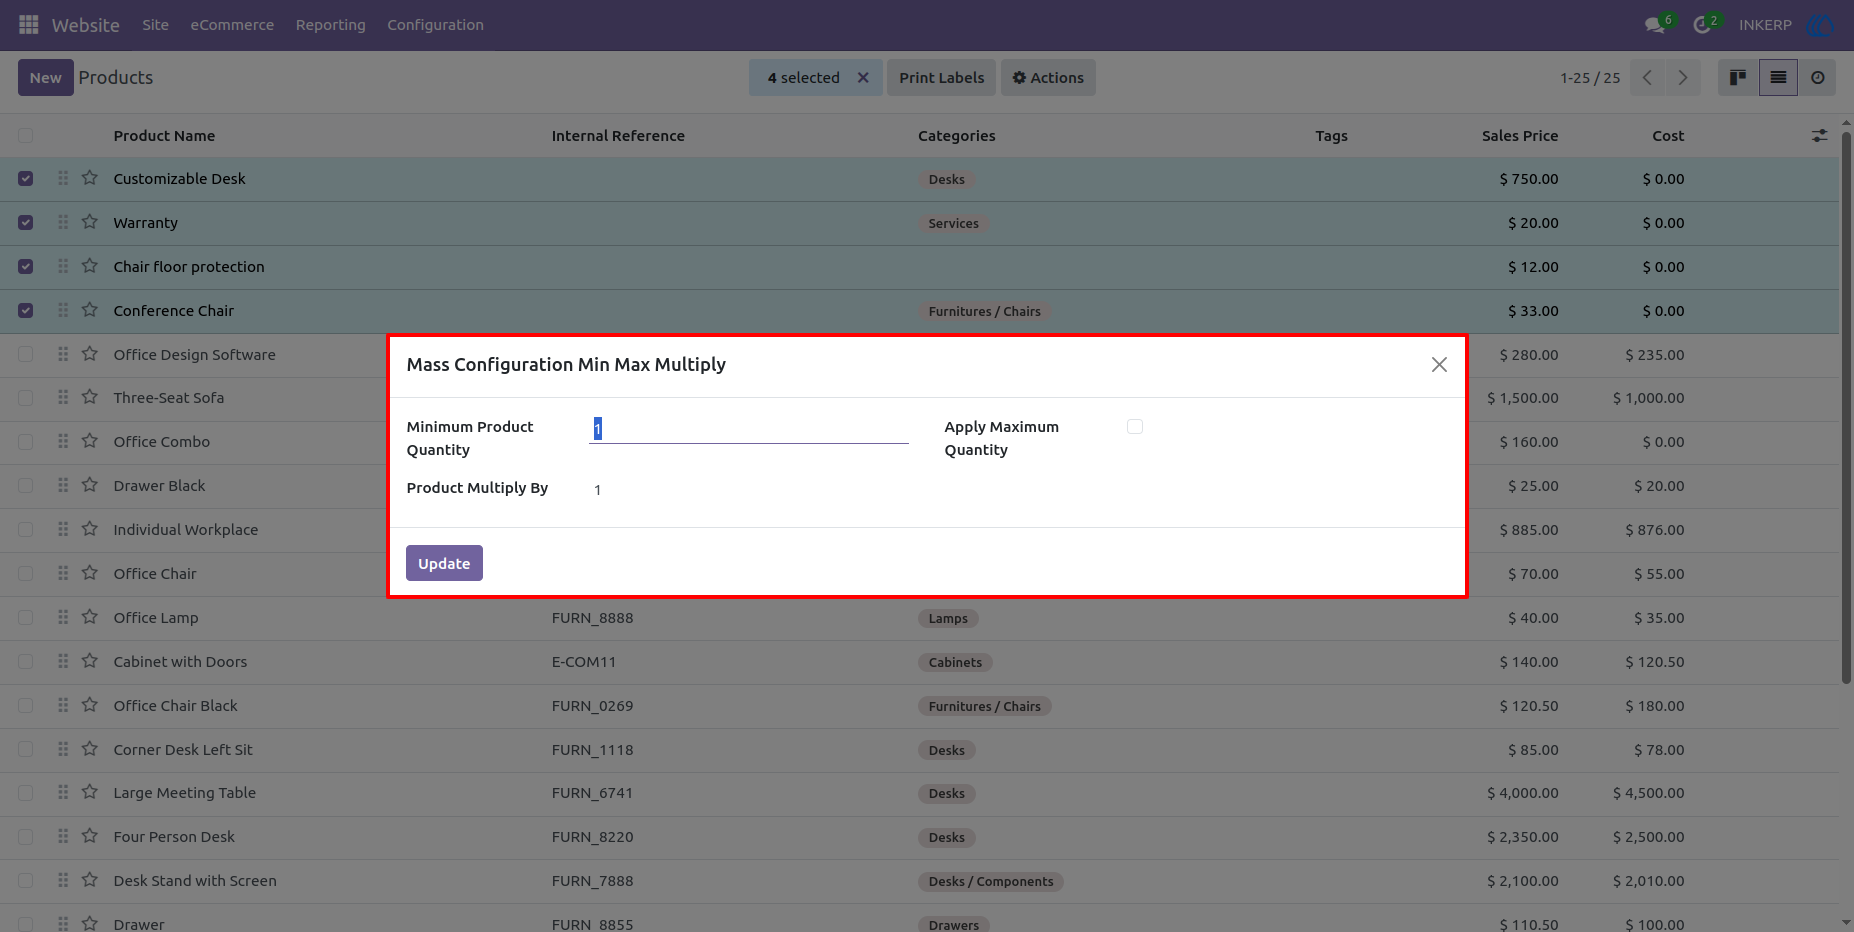Open the activities clock icon
This screenshot has width=1854, height=932.
1702,25
